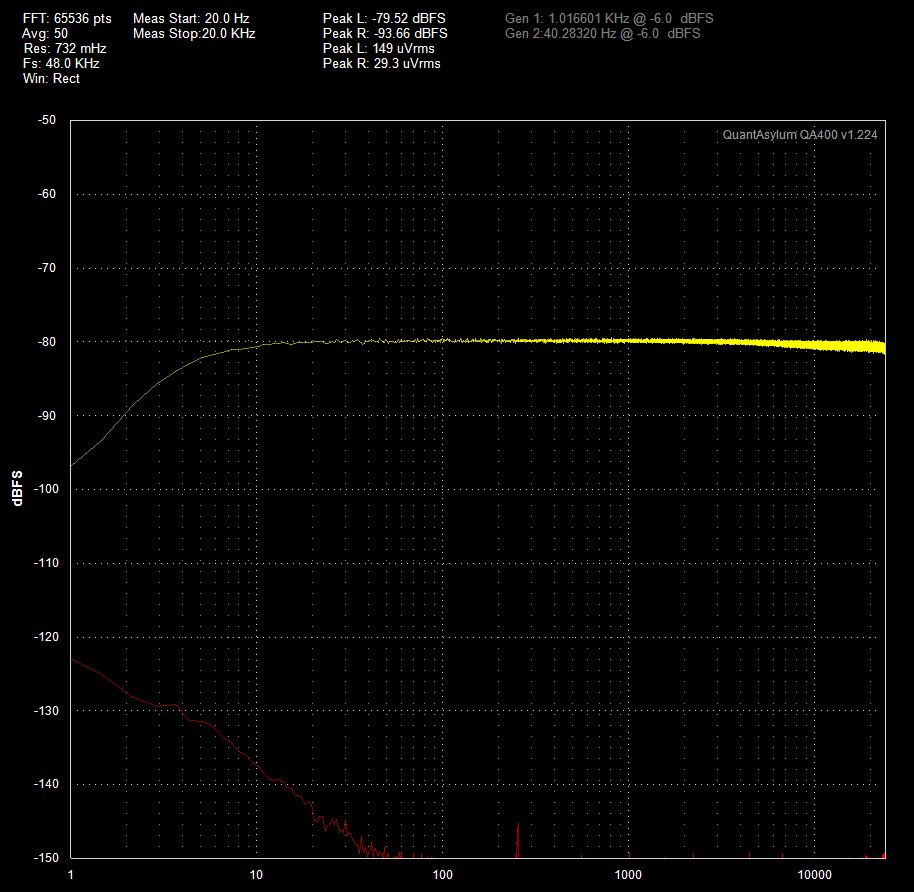914x892 pixels.
Task: Click the -130 label on the Y axis
Action: (x=46, y=711)
